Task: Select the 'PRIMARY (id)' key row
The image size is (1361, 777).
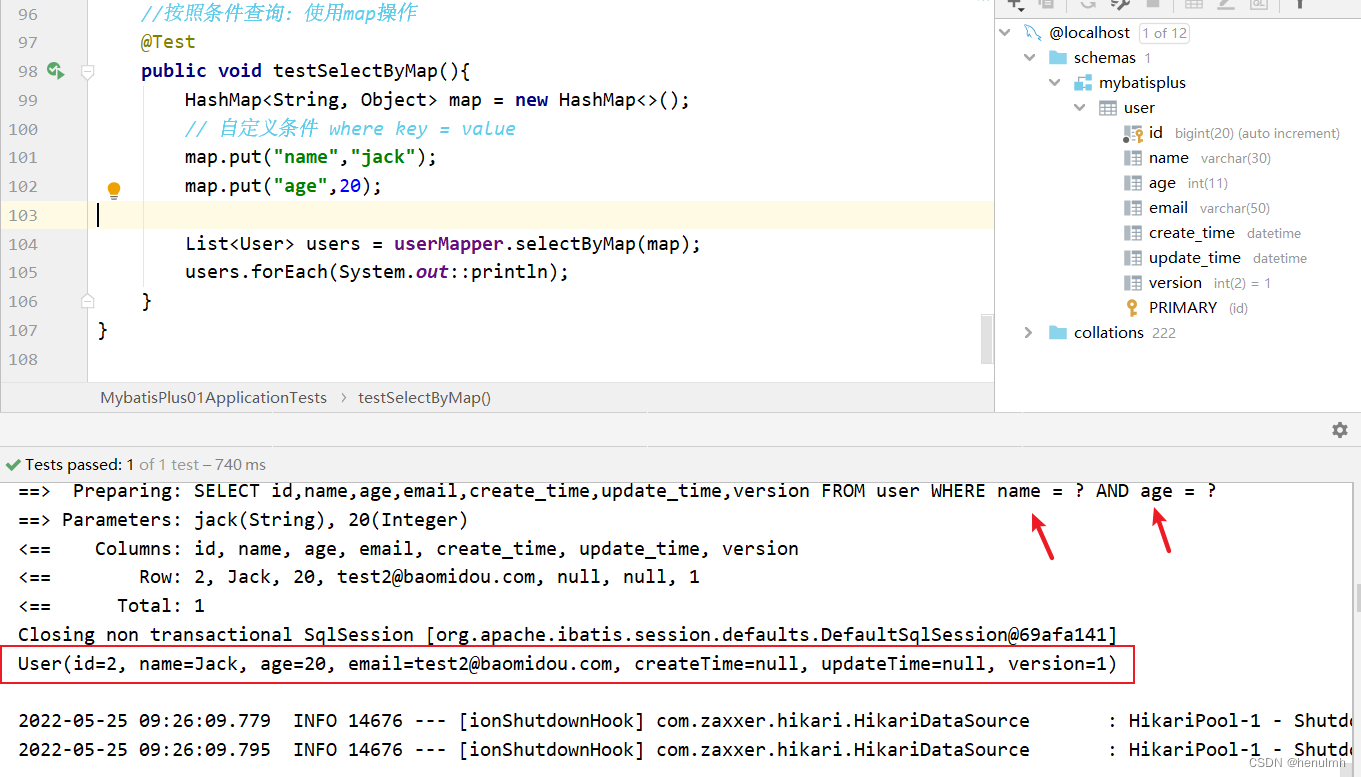Action: click(x=1177, y=308)
